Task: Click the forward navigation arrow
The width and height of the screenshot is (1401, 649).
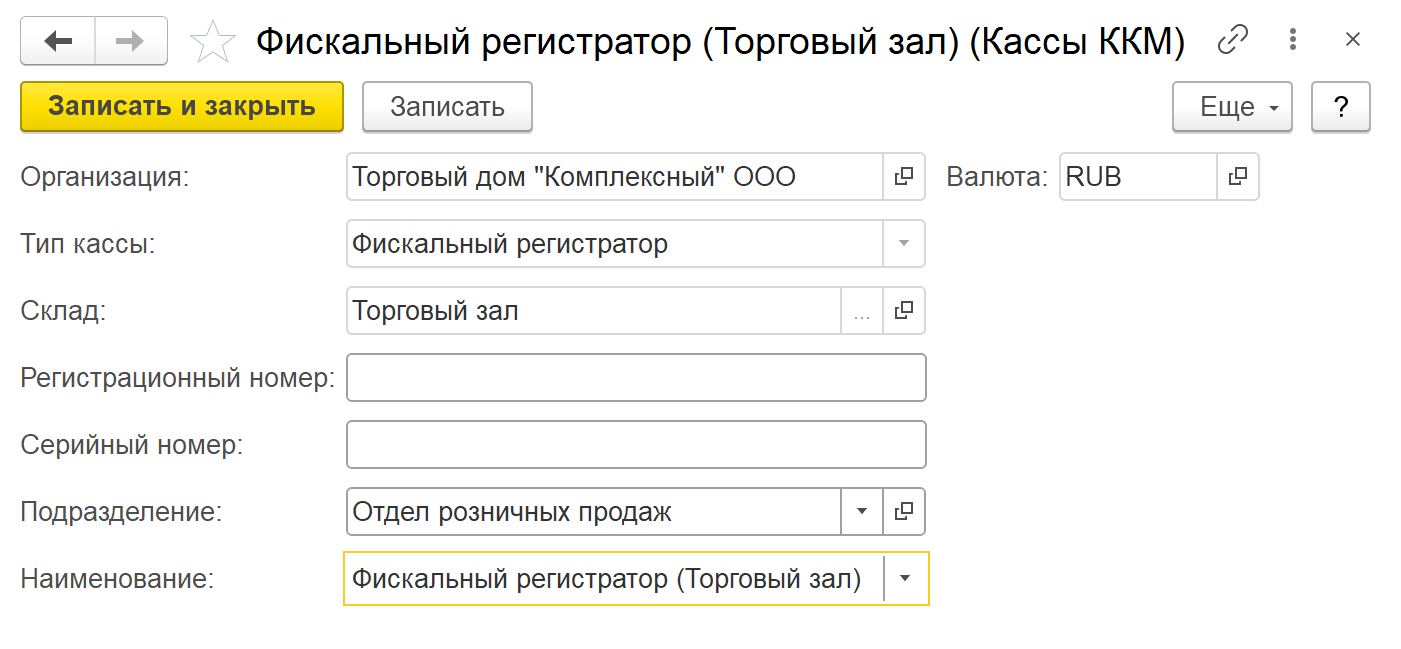Action: click(x=130, y=41)
